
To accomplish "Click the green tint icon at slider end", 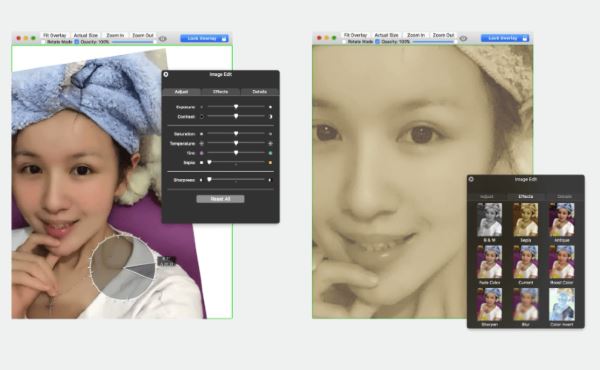I will pyautogui.click(x=270, y=153).
